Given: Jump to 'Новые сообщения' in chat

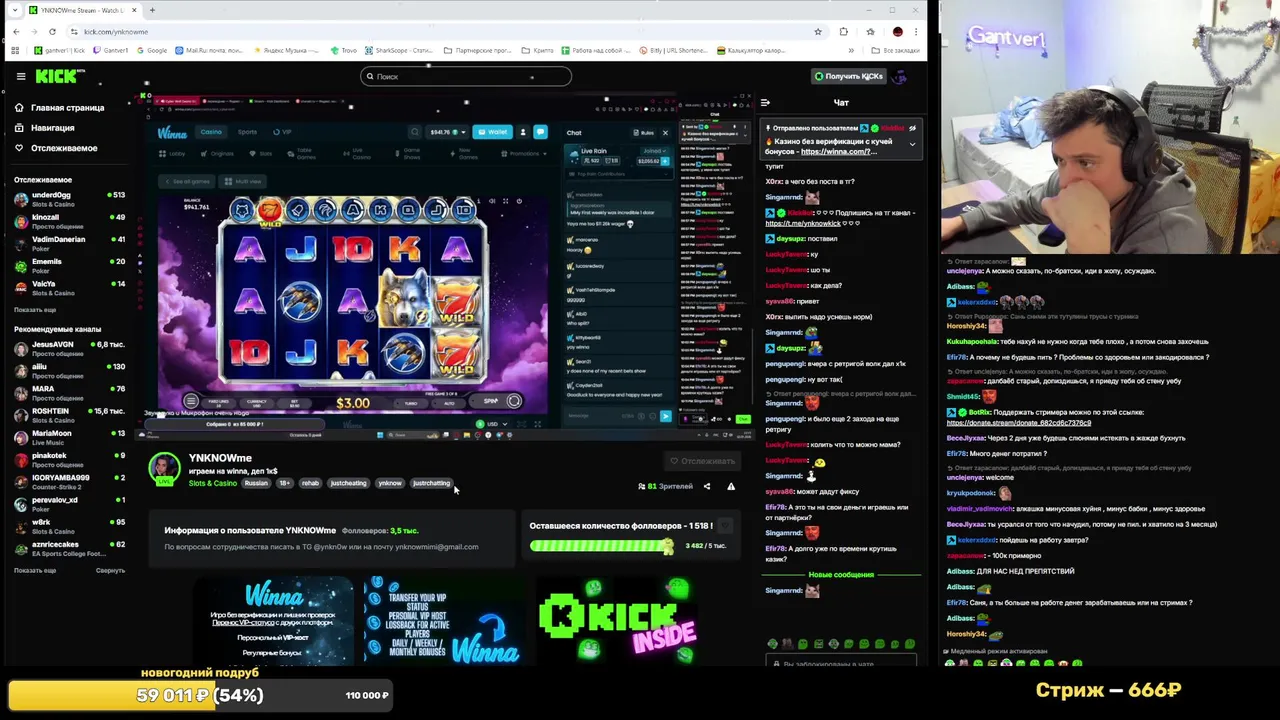Looking at the screenshot, I should coord(841,575).
